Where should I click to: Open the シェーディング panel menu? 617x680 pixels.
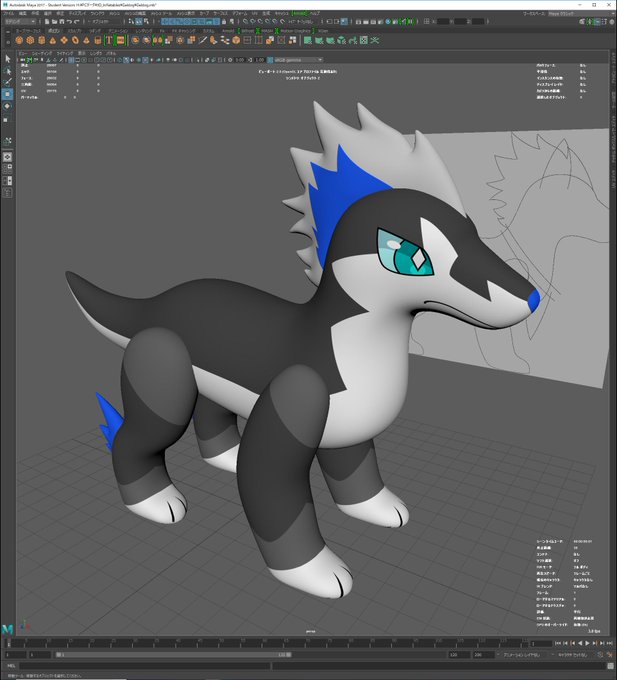click(42, 53)
